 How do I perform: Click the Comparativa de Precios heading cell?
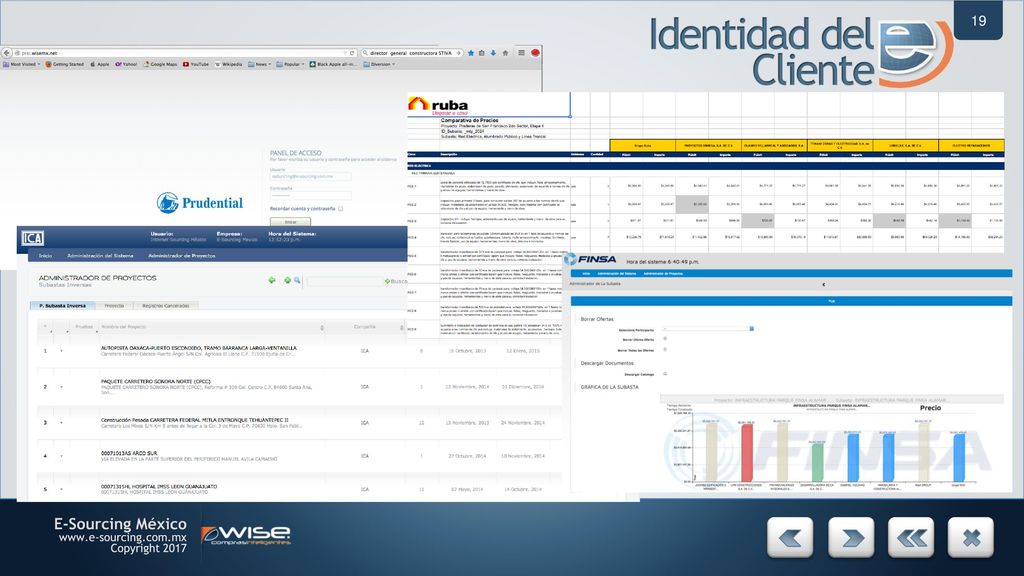[470, 120]
